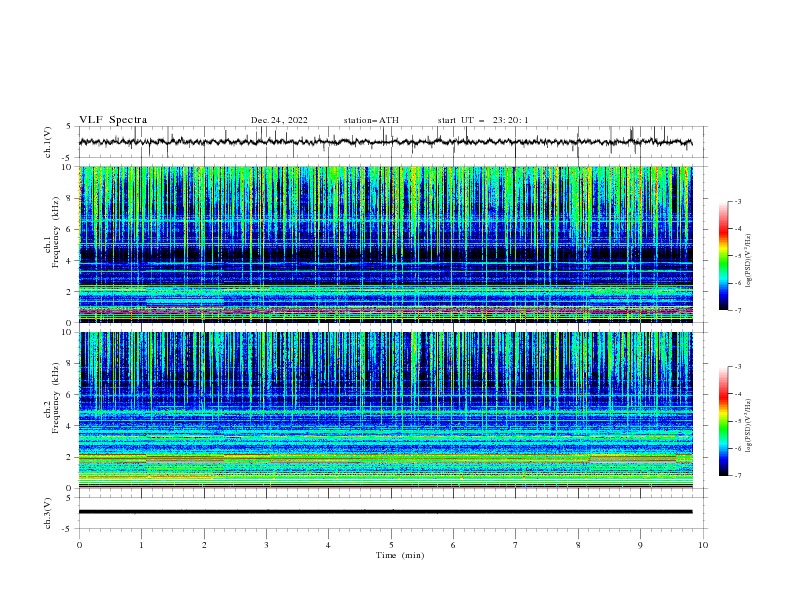Click time axis tick label "0"
This screenshot has height=612, width=792.
pyautogui.click(x=79, y=545)
